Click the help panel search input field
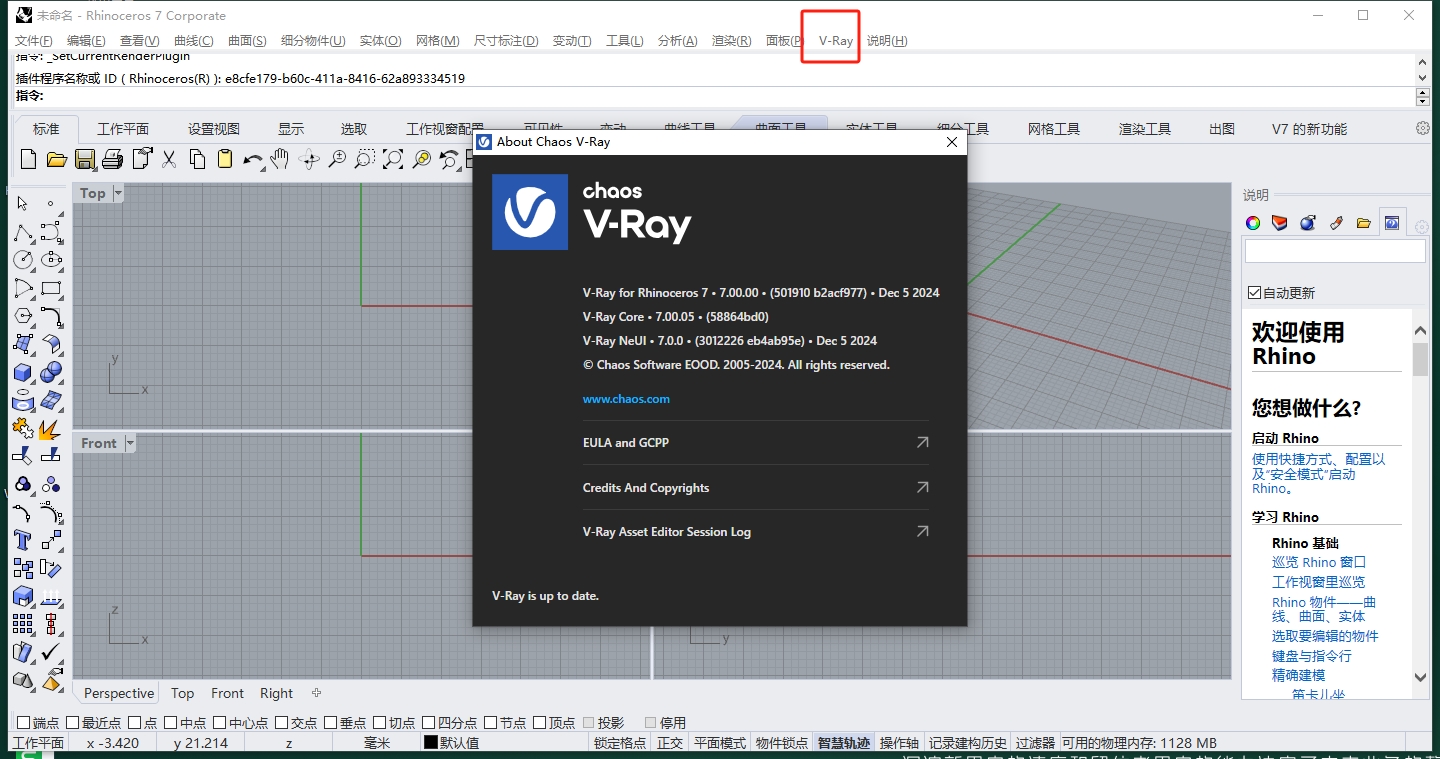Viewport: 1440px width, 759px height. click(1335, 251)
